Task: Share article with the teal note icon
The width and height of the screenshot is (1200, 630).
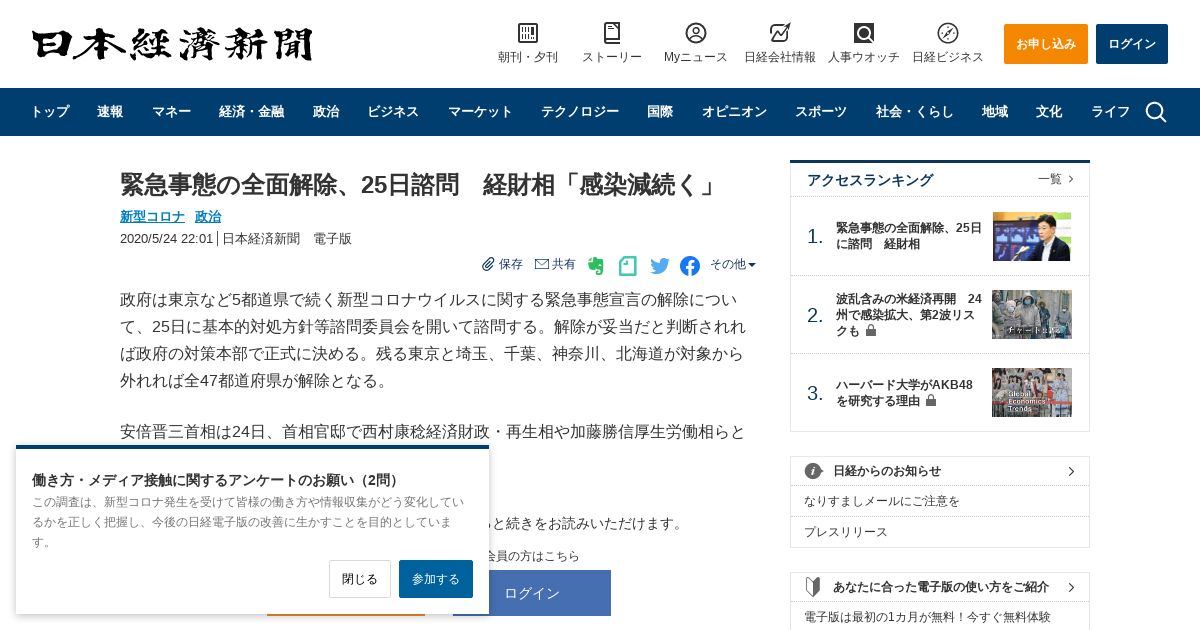Action: (x=627, y=266)
